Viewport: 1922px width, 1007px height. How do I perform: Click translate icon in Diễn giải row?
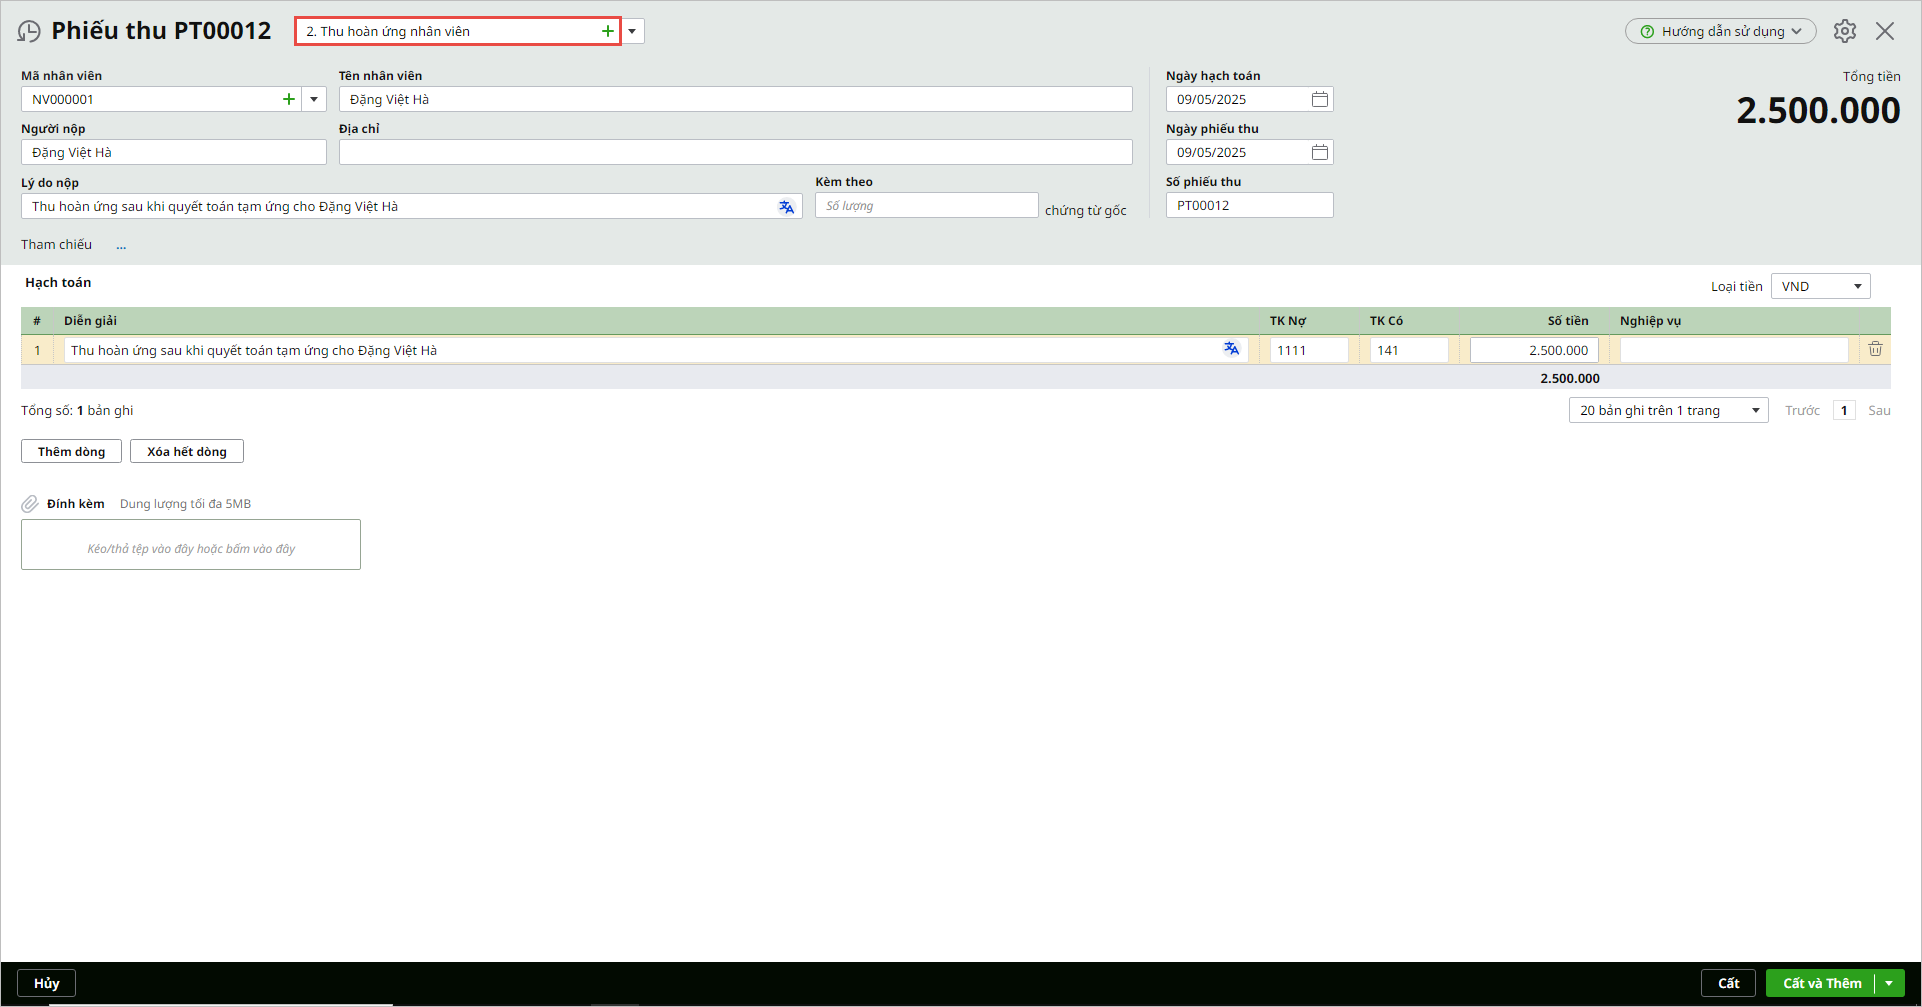pos(1231,349)
